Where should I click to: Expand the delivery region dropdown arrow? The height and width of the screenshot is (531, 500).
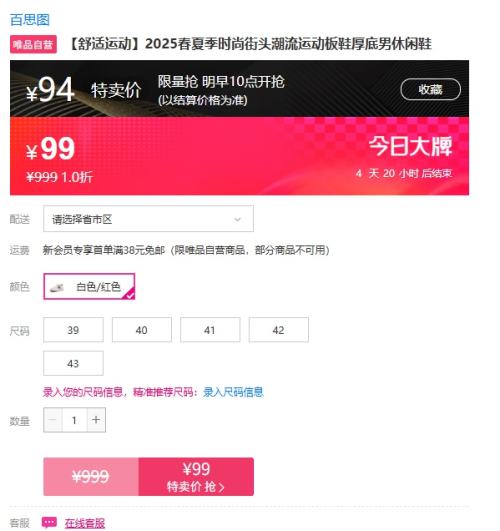click(x=237, y=219)
